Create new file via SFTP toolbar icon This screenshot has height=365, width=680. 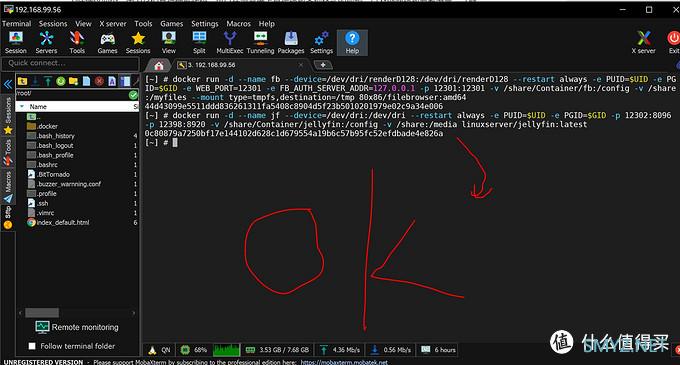coord(86,81)
